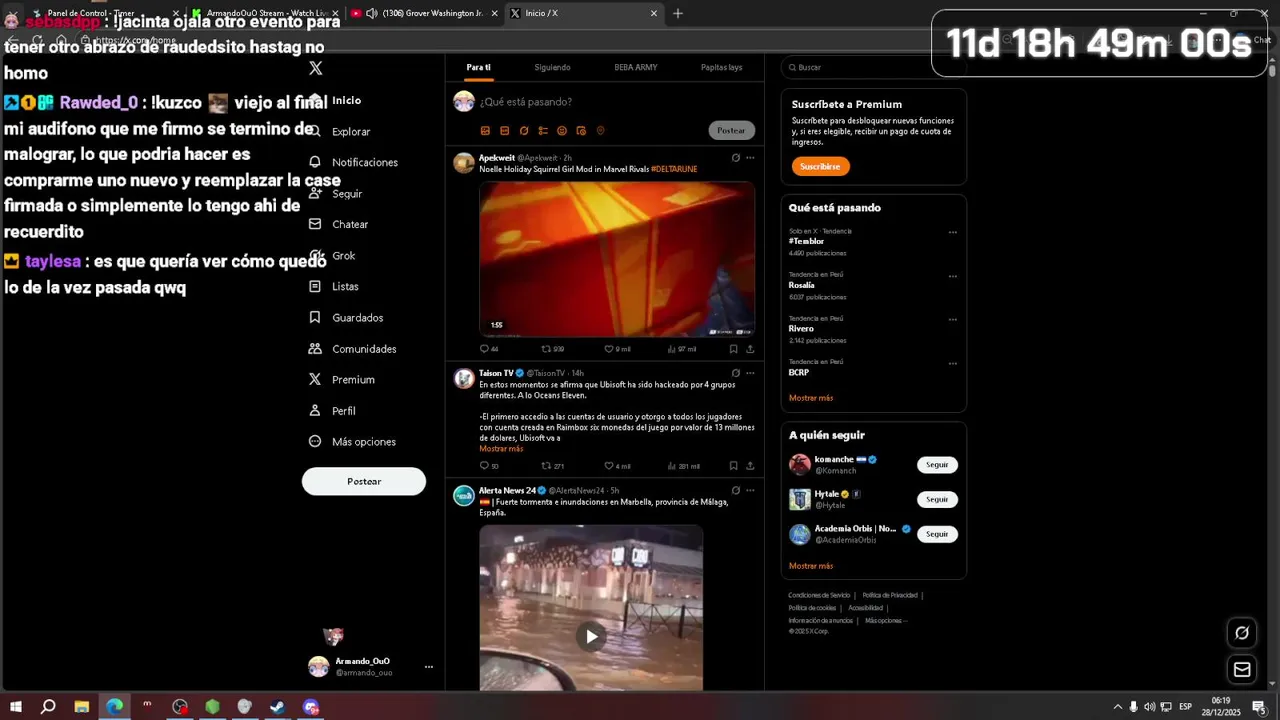Follow the Hytale account
Viewport: 1280px width, 720px height.
pyautogui.click(x=937, y=499)
